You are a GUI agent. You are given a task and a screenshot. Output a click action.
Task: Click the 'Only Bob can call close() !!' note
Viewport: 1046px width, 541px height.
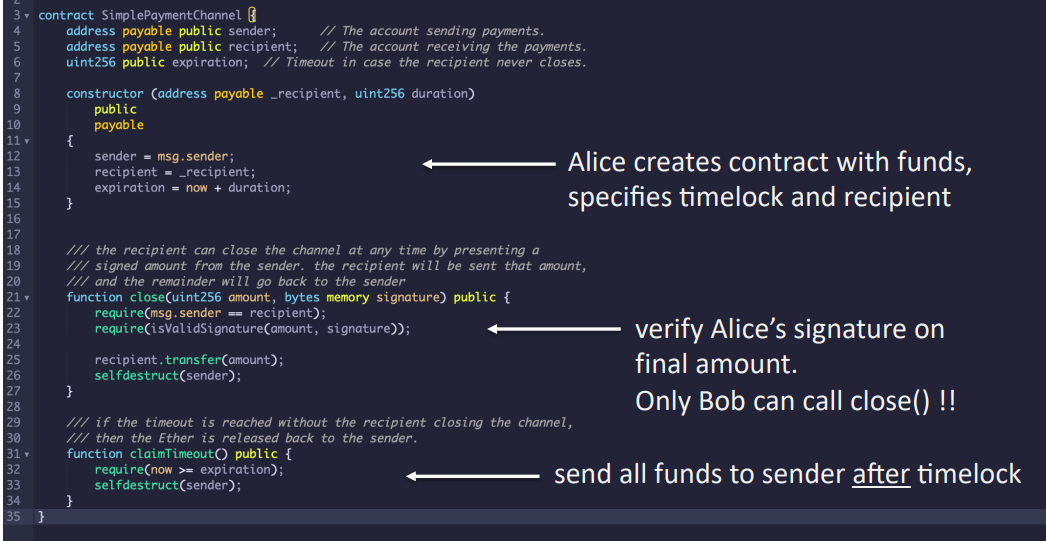pos(795,402)
